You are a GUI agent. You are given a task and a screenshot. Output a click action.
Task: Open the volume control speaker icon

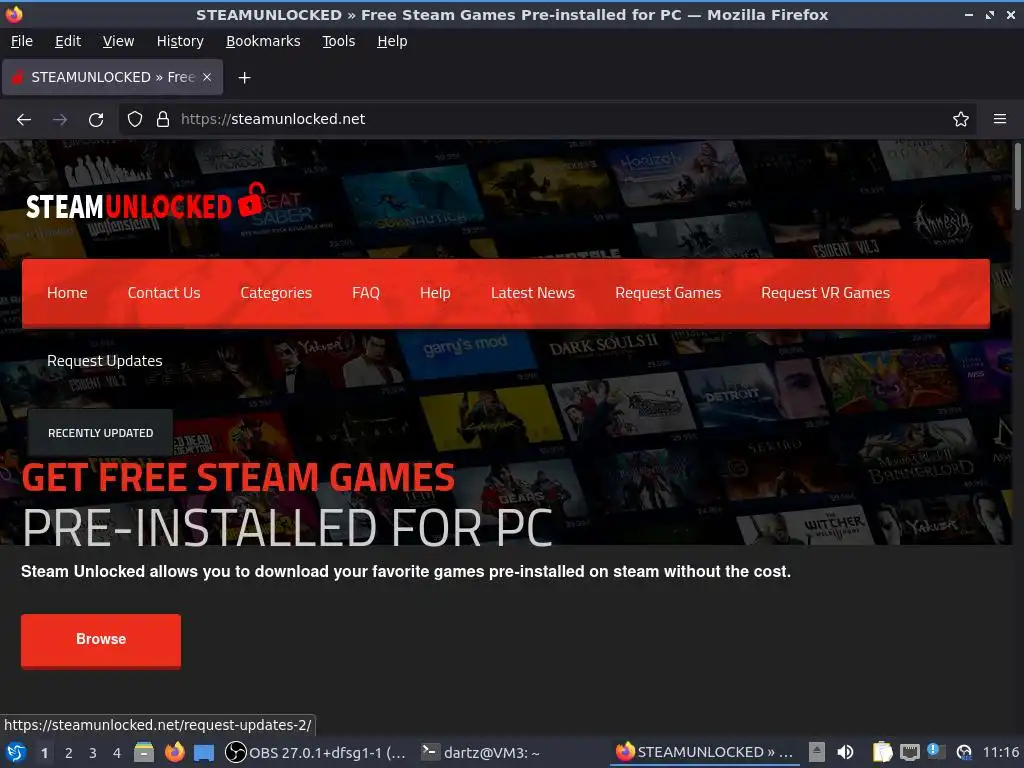[845, 753]
